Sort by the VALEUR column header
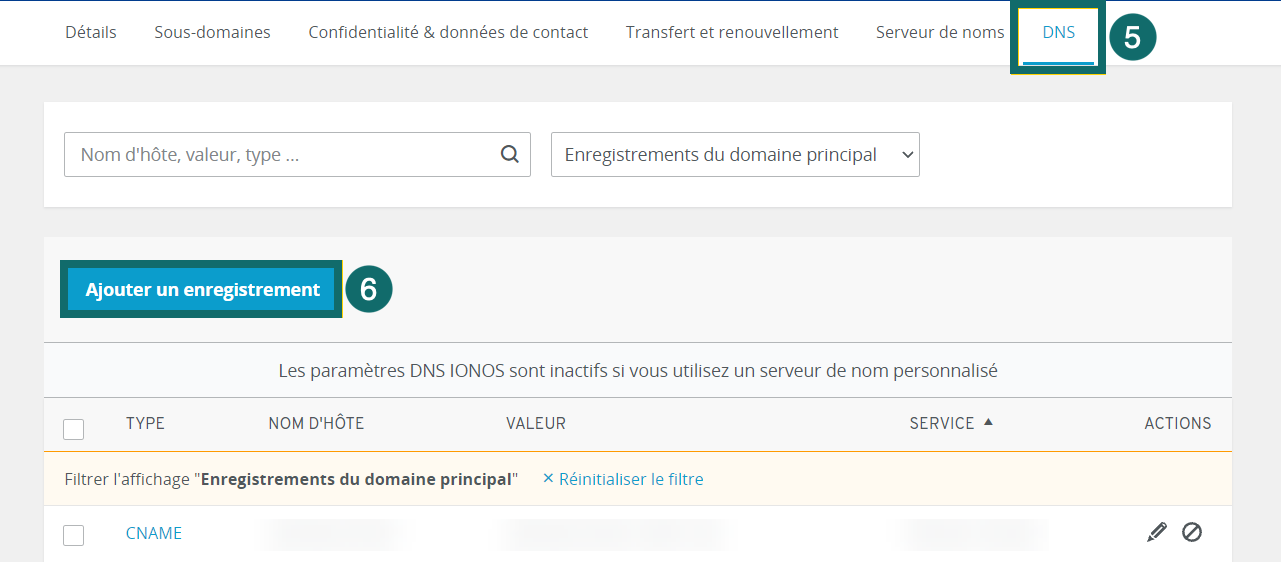This screenshot has width=1281, height=562. [536, 423]
